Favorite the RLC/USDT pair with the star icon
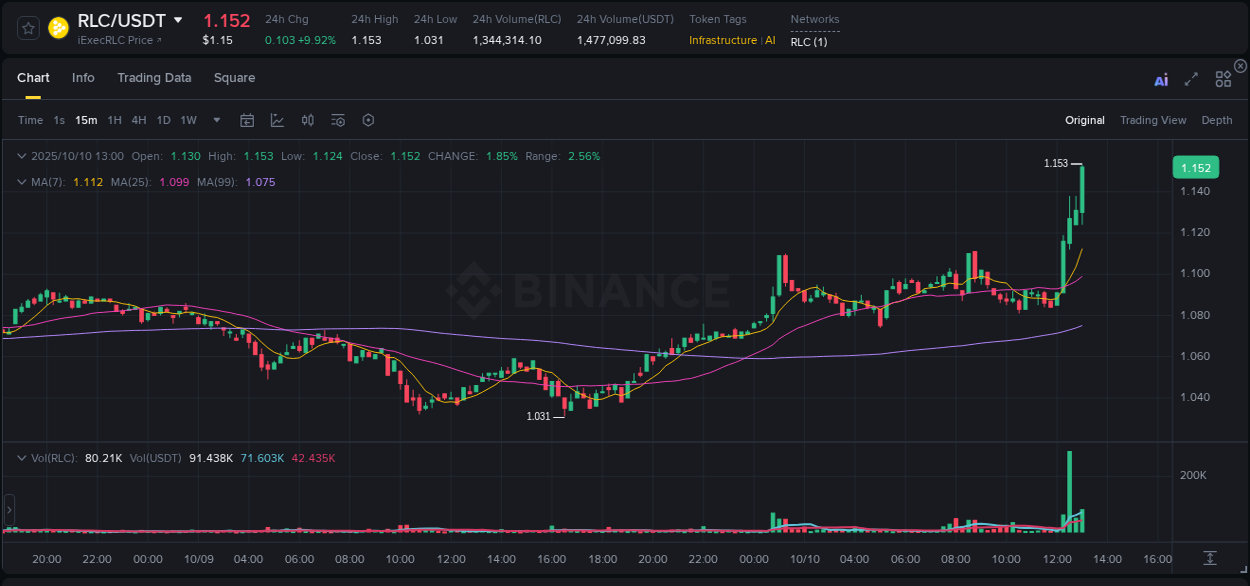Image resolution: width=1250 pixels, height=586 pixels. point(27,28)
